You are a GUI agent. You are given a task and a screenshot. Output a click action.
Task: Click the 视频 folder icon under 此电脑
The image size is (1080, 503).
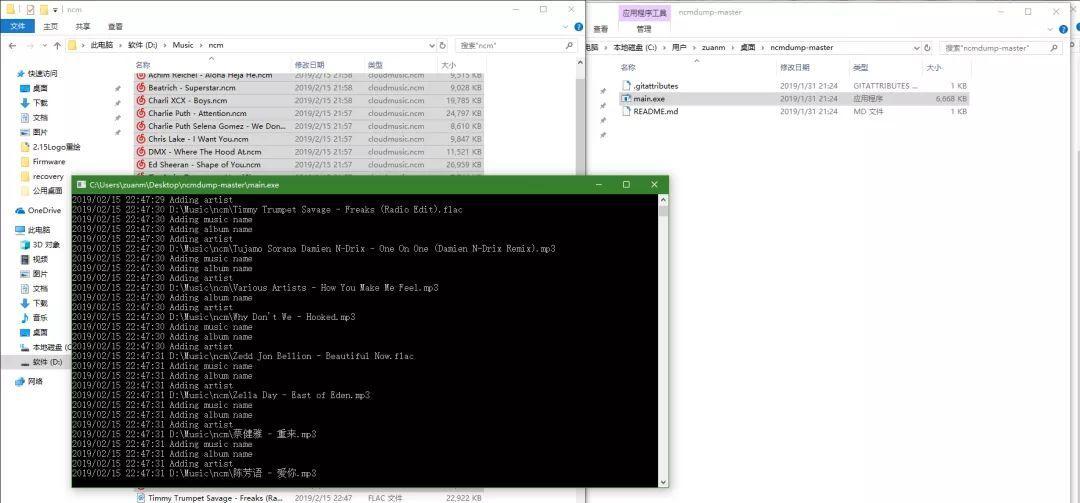coord(25,259)
